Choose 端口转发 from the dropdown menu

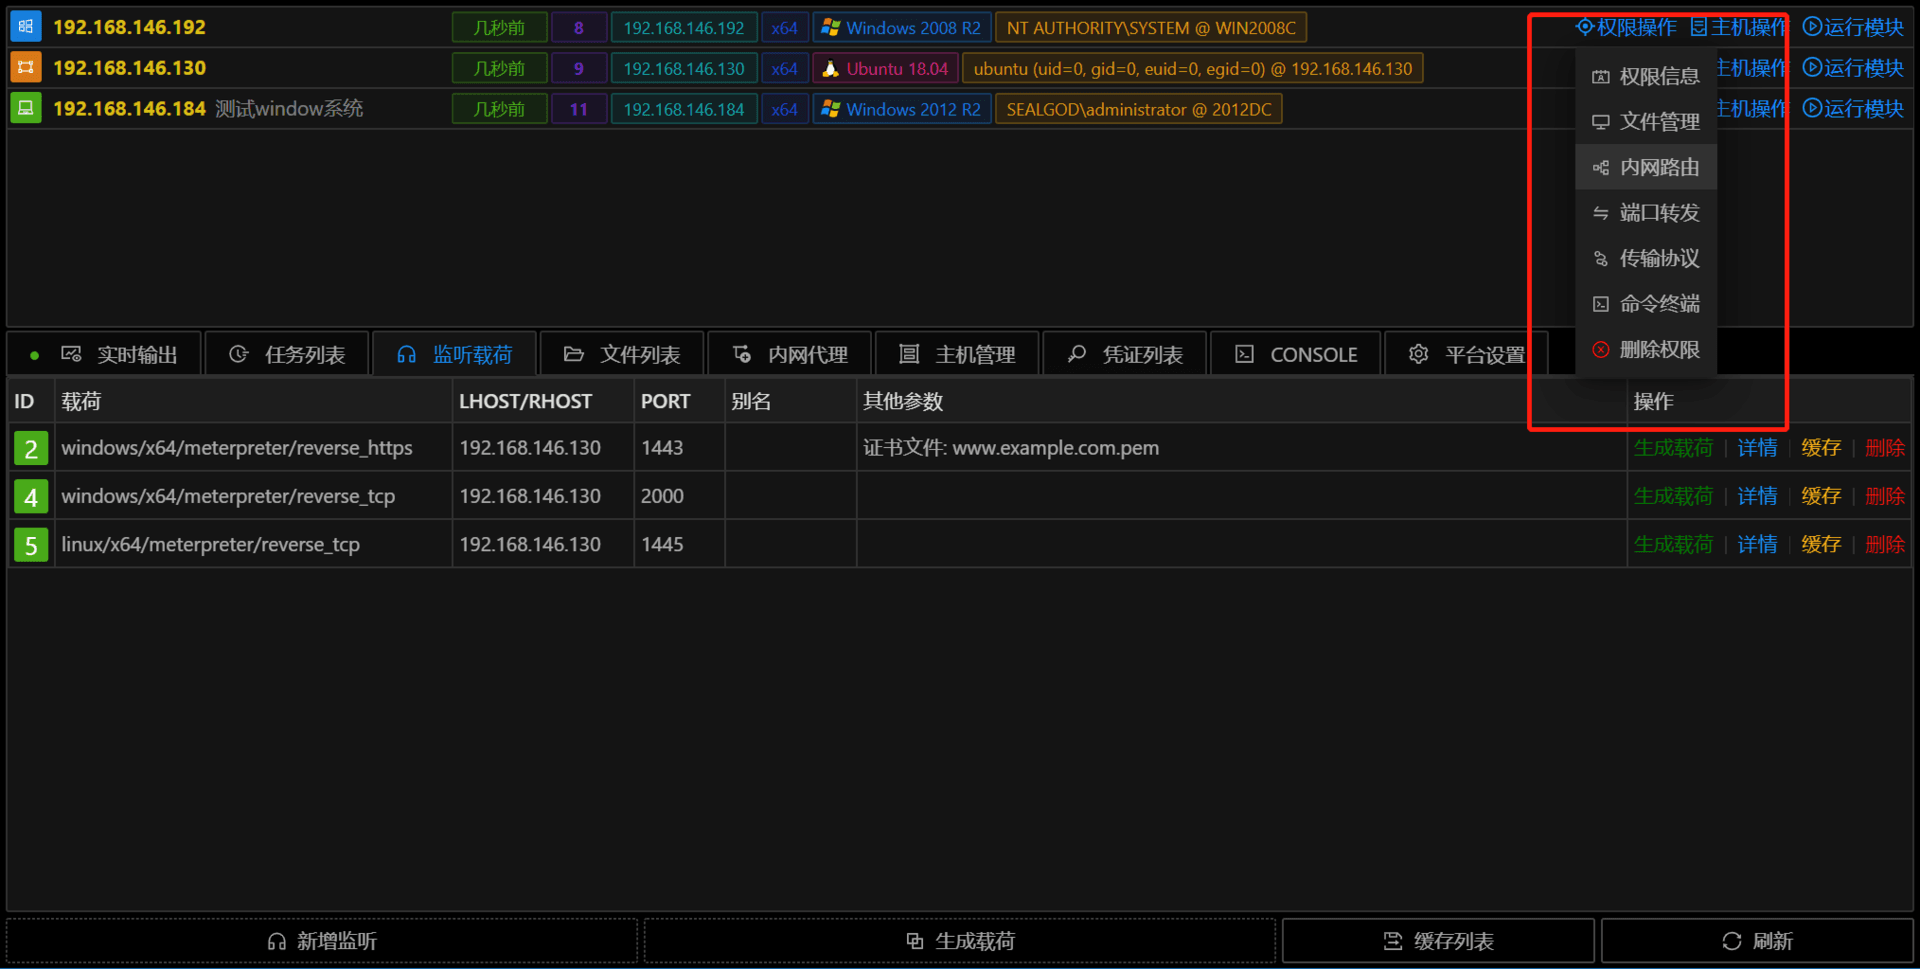(1646, 213)
